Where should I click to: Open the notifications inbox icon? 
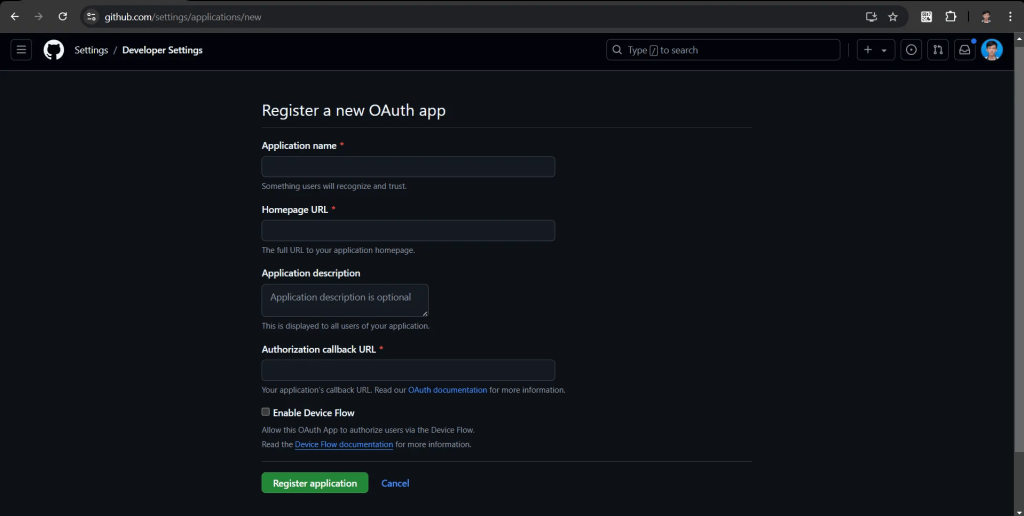coord(964,50)
